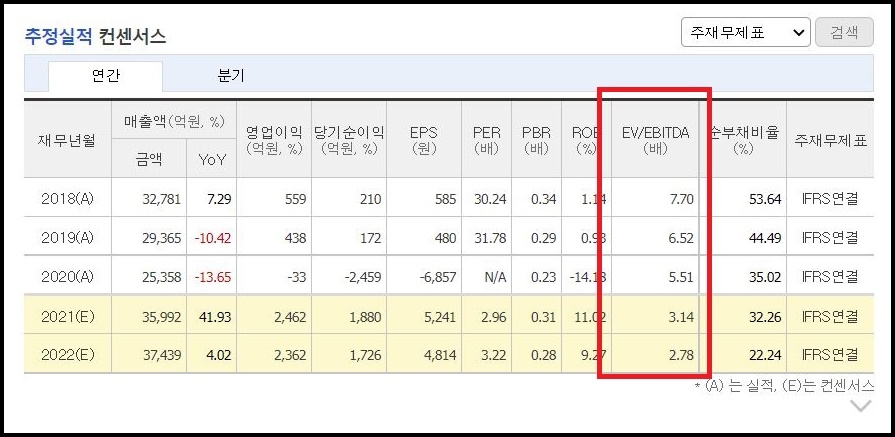
Task: Click net debt ratio value 22.24
Action: point(765,355)
